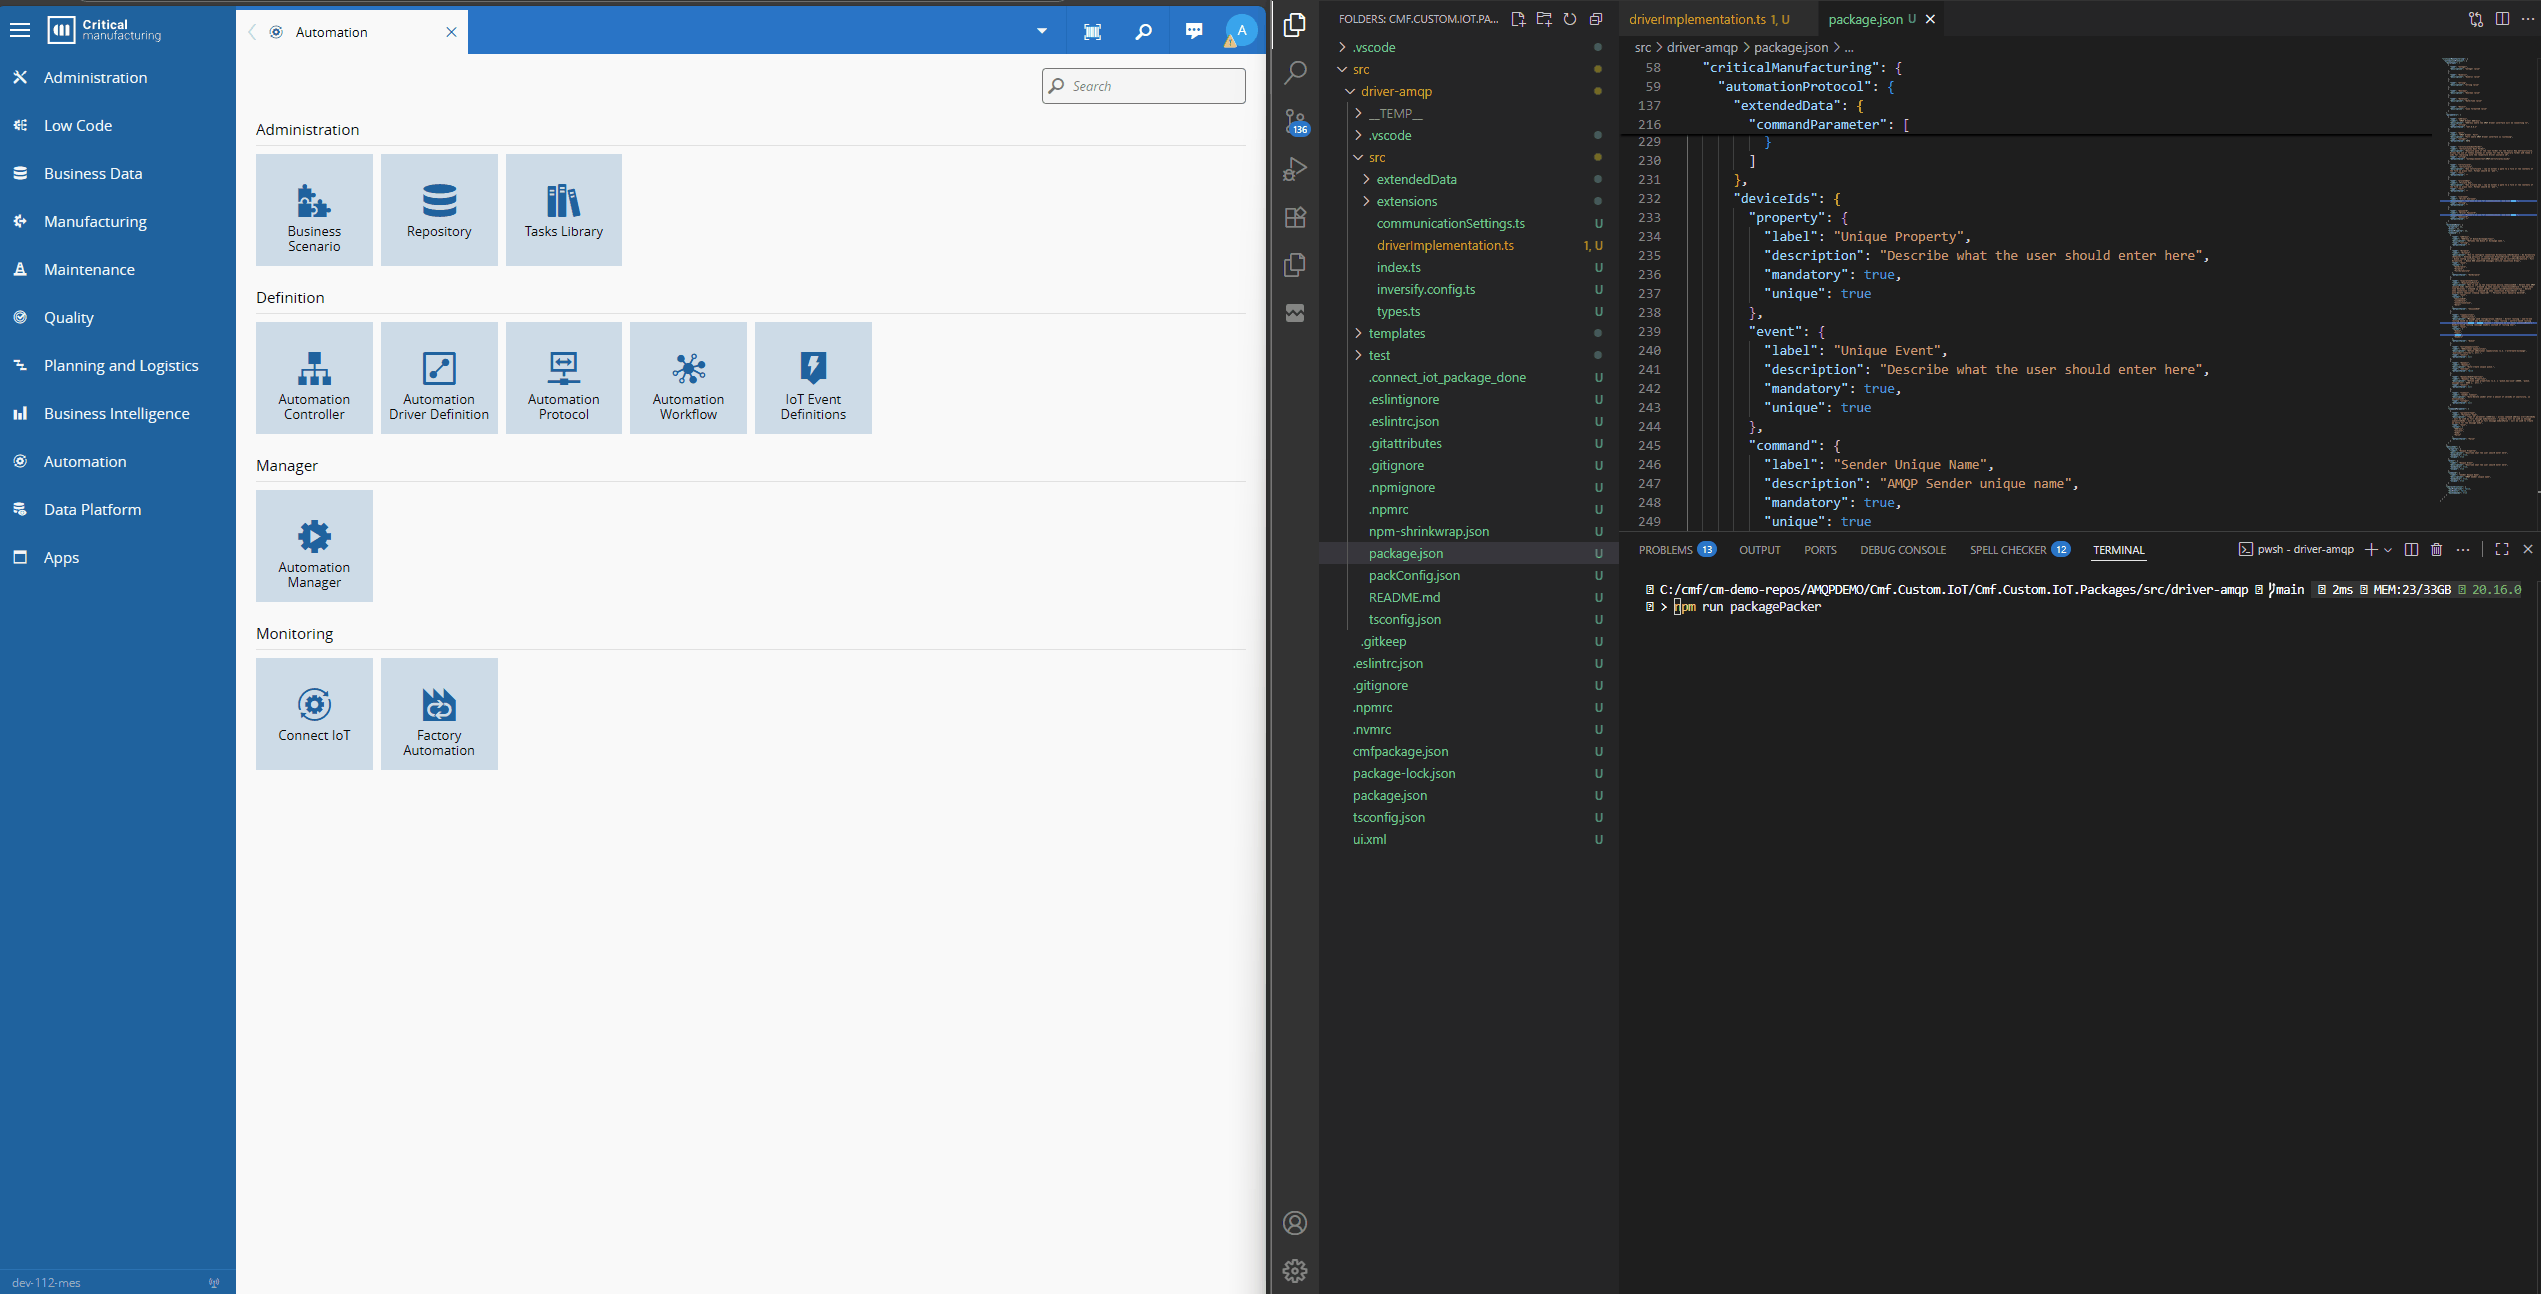Split the editor to the right

[x=2502, y=19]
